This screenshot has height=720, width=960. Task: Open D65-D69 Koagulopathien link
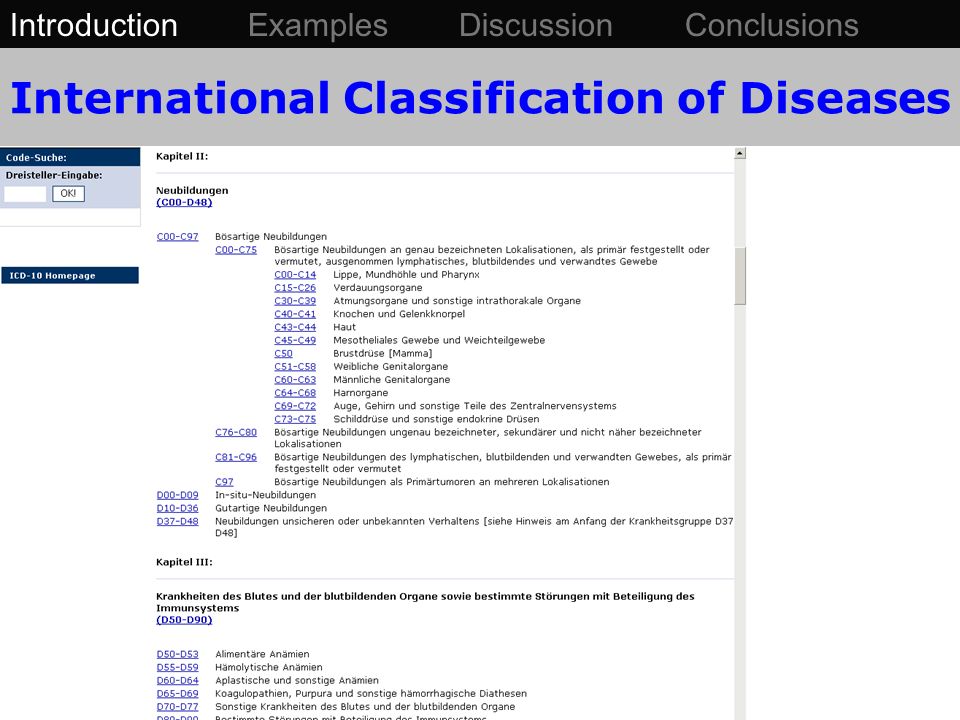point(178,694)
